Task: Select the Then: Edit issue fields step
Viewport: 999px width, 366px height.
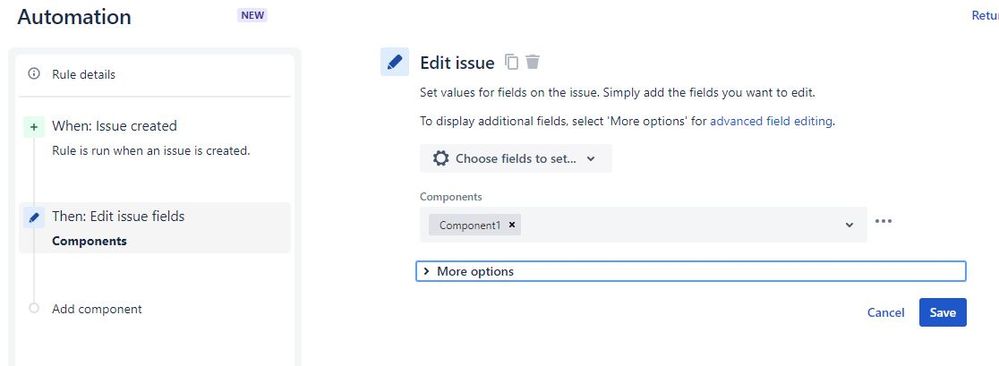Action: pyautogui.click(x=155, y=228)
